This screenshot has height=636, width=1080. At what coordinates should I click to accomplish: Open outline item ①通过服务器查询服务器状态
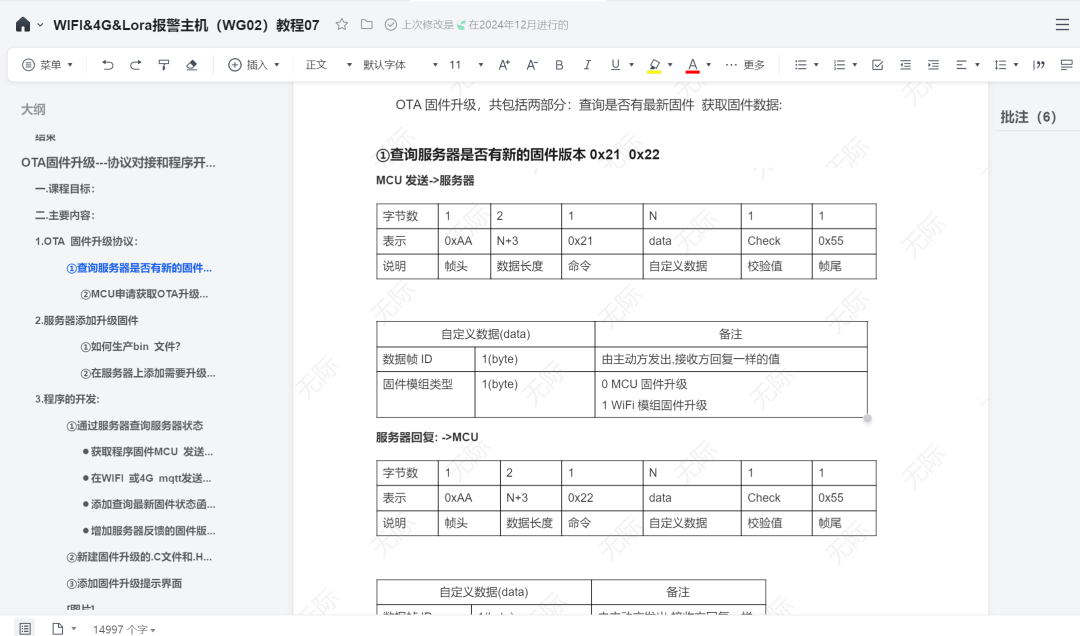[x=134, y=426]
